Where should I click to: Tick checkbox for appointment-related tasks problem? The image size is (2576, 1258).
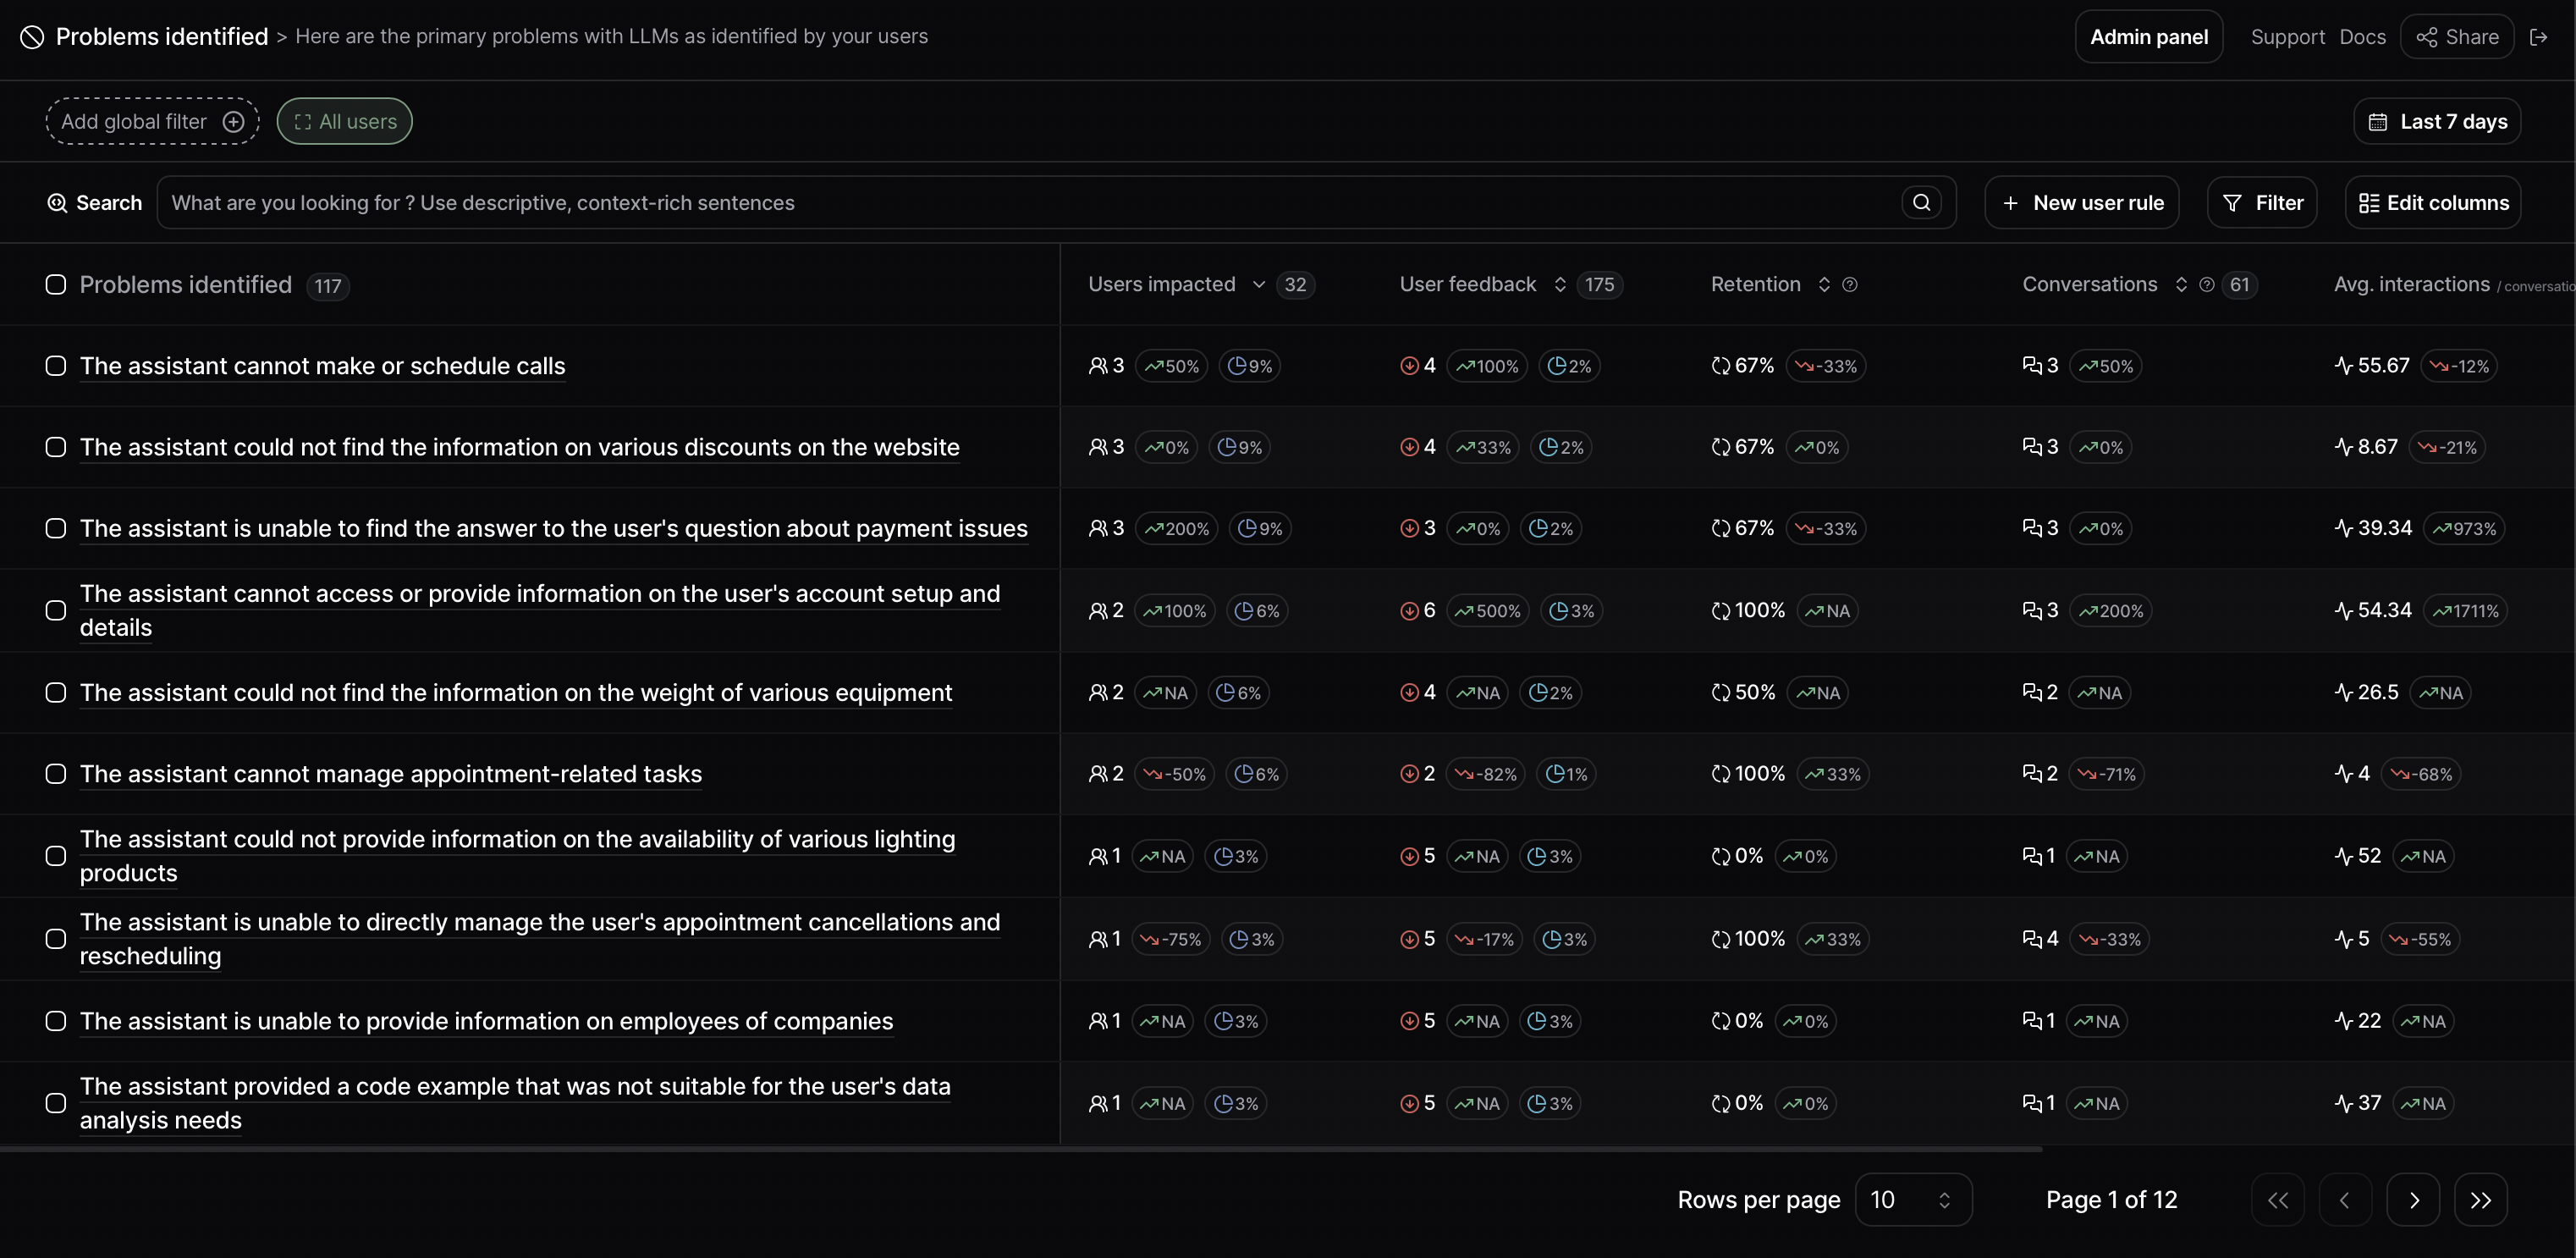56,774
